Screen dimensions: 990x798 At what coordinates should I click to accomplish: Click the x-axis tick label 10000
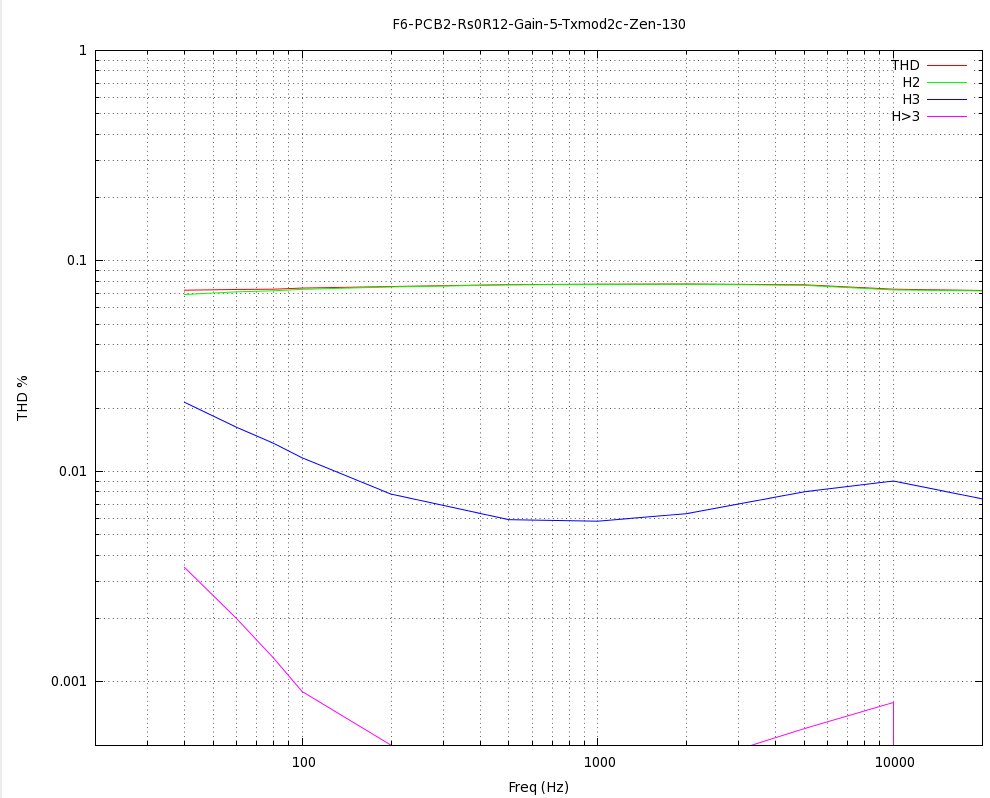point(894,763)
